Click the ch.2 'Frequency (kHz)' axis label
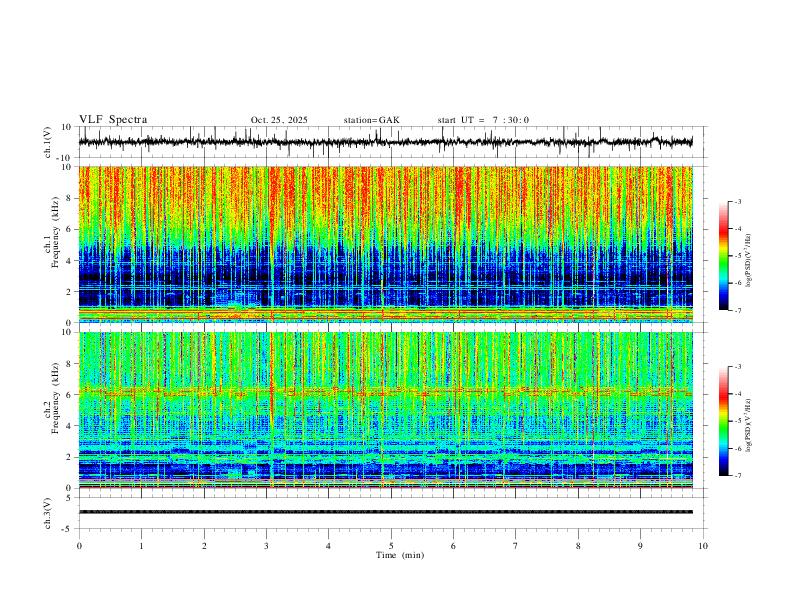 tap(55, 398)
